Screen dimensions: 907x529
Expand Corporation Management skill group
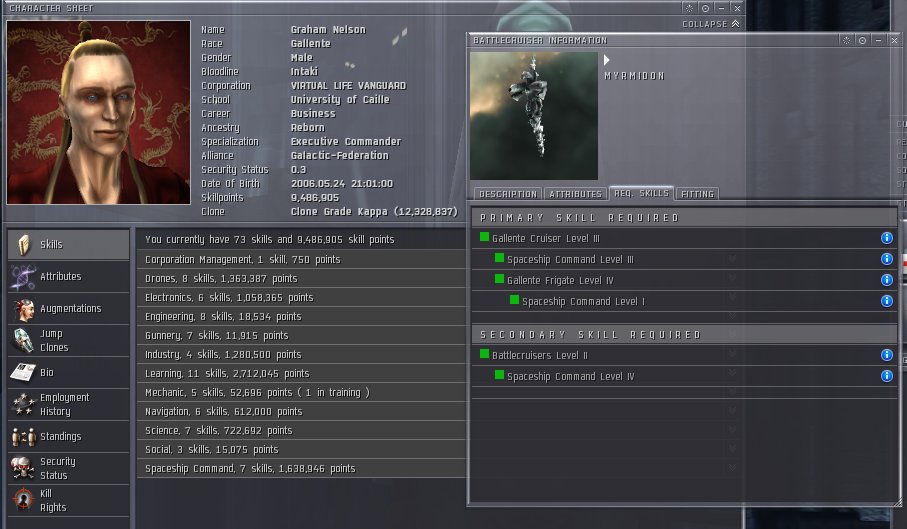[x=301, y=260]
